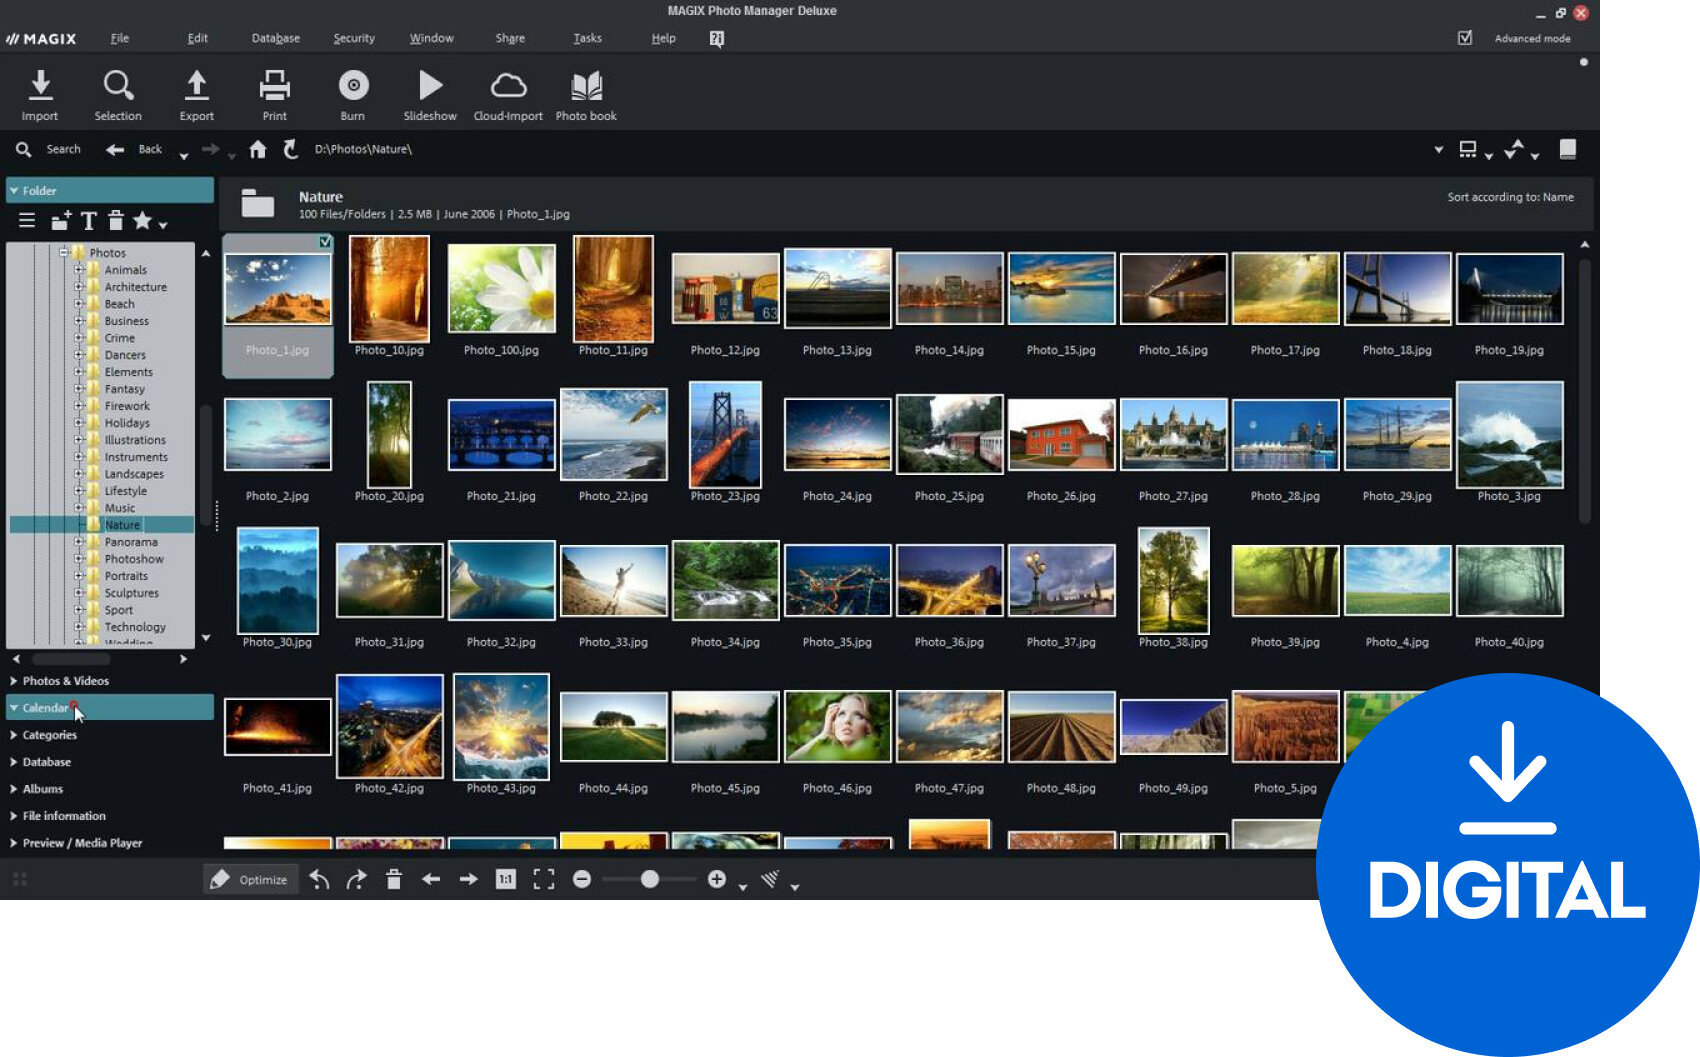Start burning photos with the Burn tool
Image resolution: width=1700 pixels, height=1057 pixels.
click(x=352, y=93)
